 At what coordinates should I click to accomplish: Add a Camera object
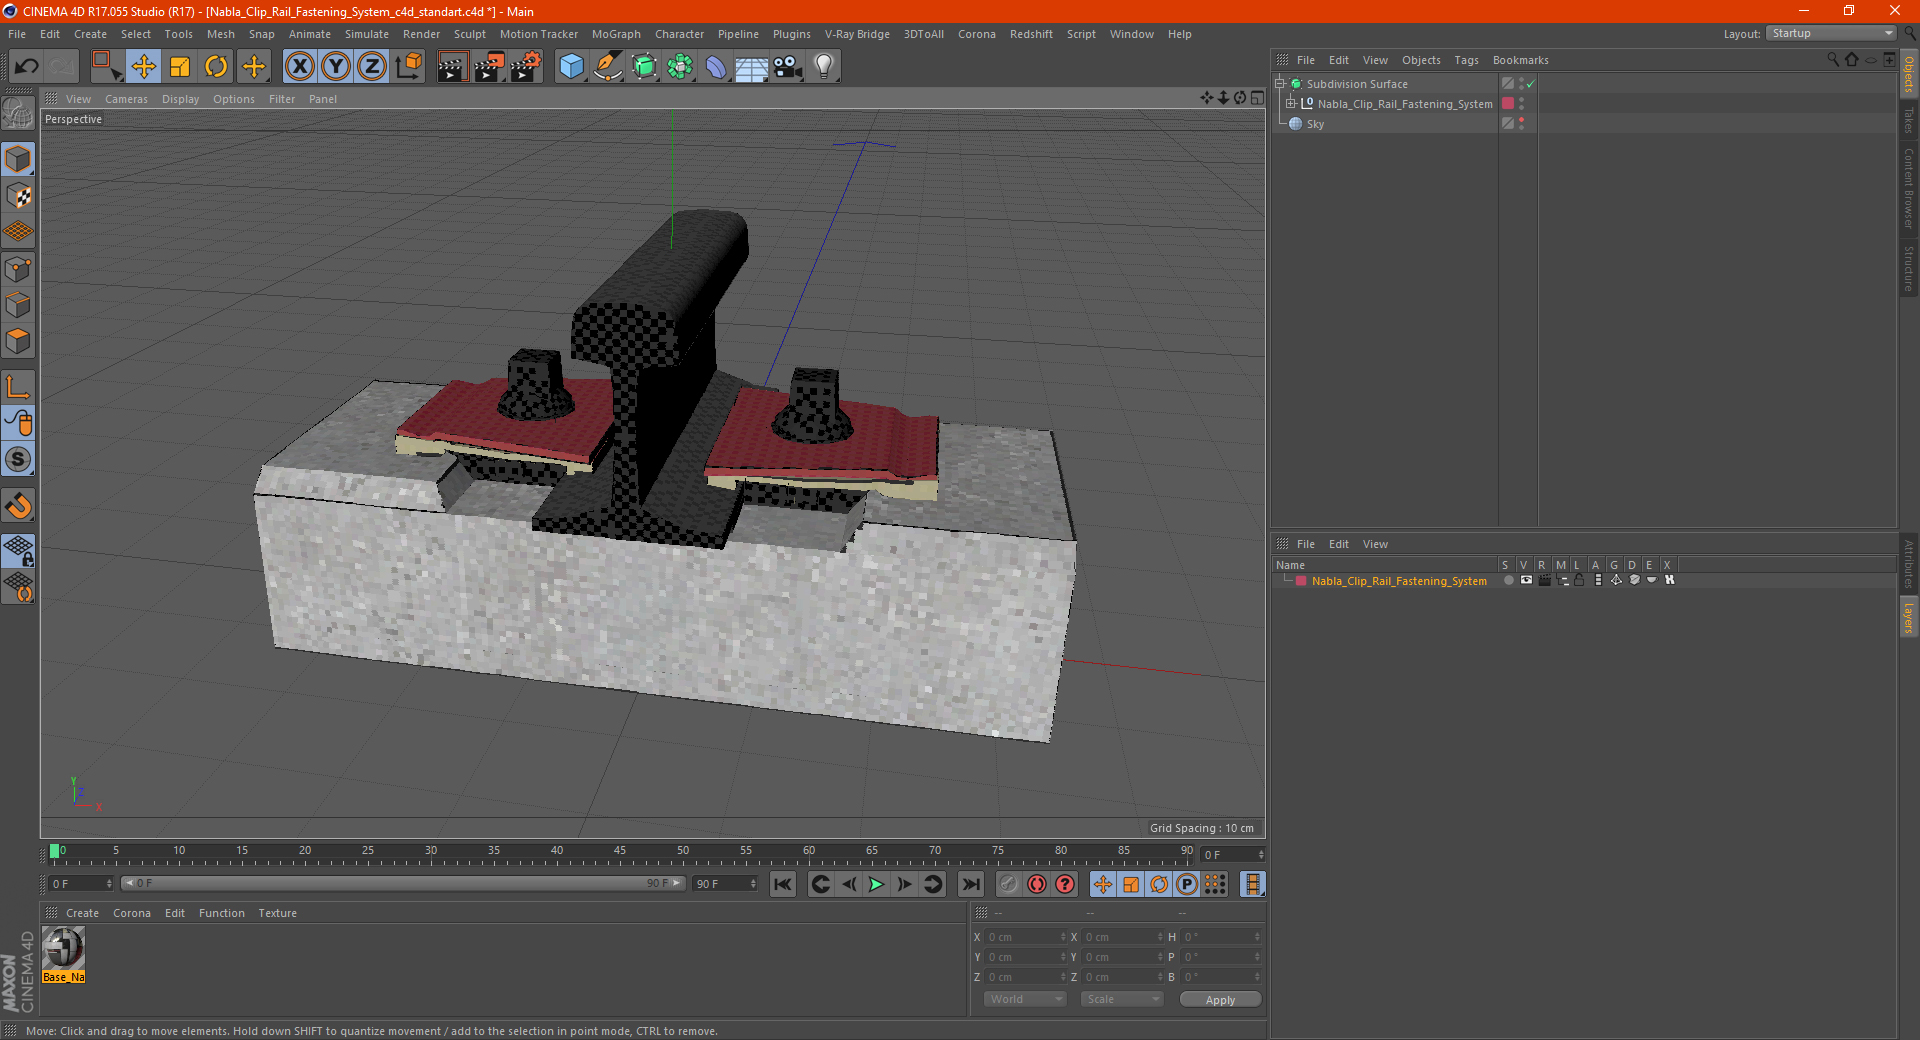788,67
